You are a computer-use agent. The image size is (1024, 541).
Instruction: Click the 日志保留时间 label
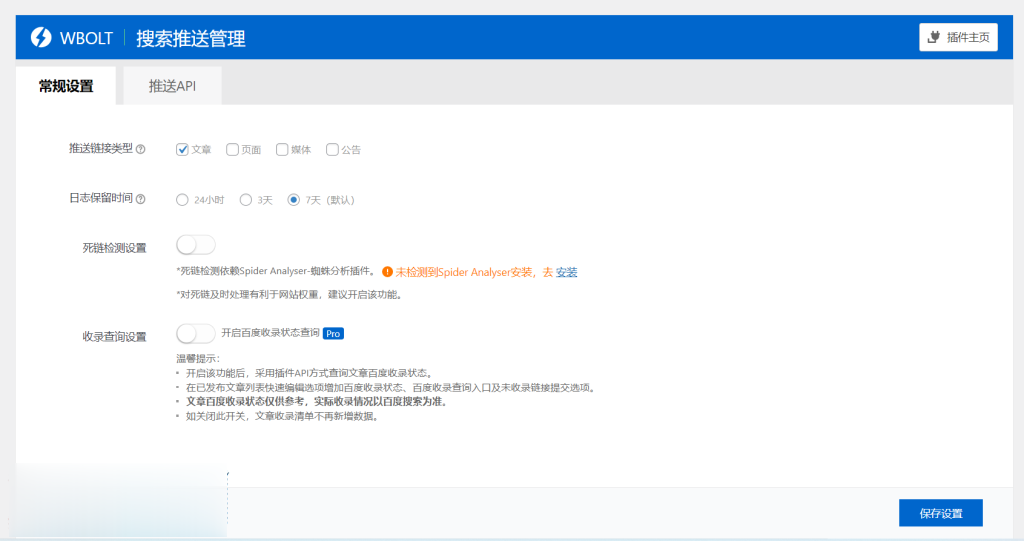click(101, 198)
